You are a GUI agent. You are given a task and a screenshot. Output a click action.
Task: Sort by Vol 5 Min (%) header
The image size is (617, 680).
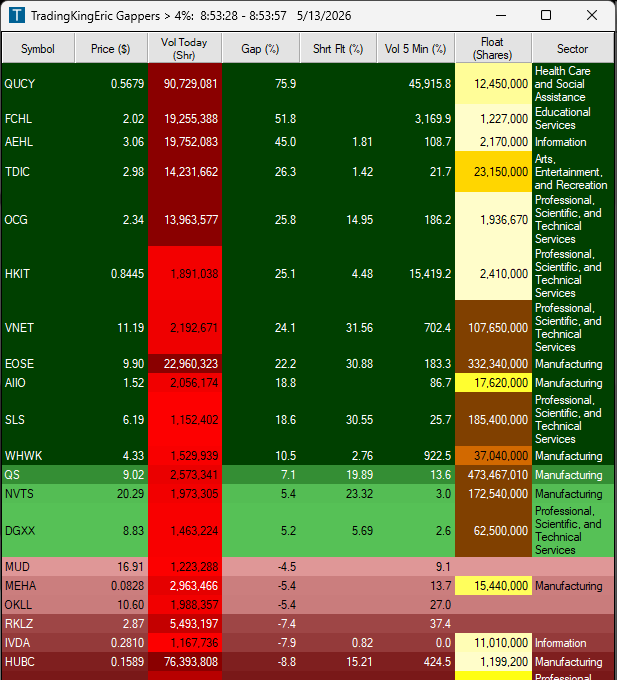coord(416,49)
